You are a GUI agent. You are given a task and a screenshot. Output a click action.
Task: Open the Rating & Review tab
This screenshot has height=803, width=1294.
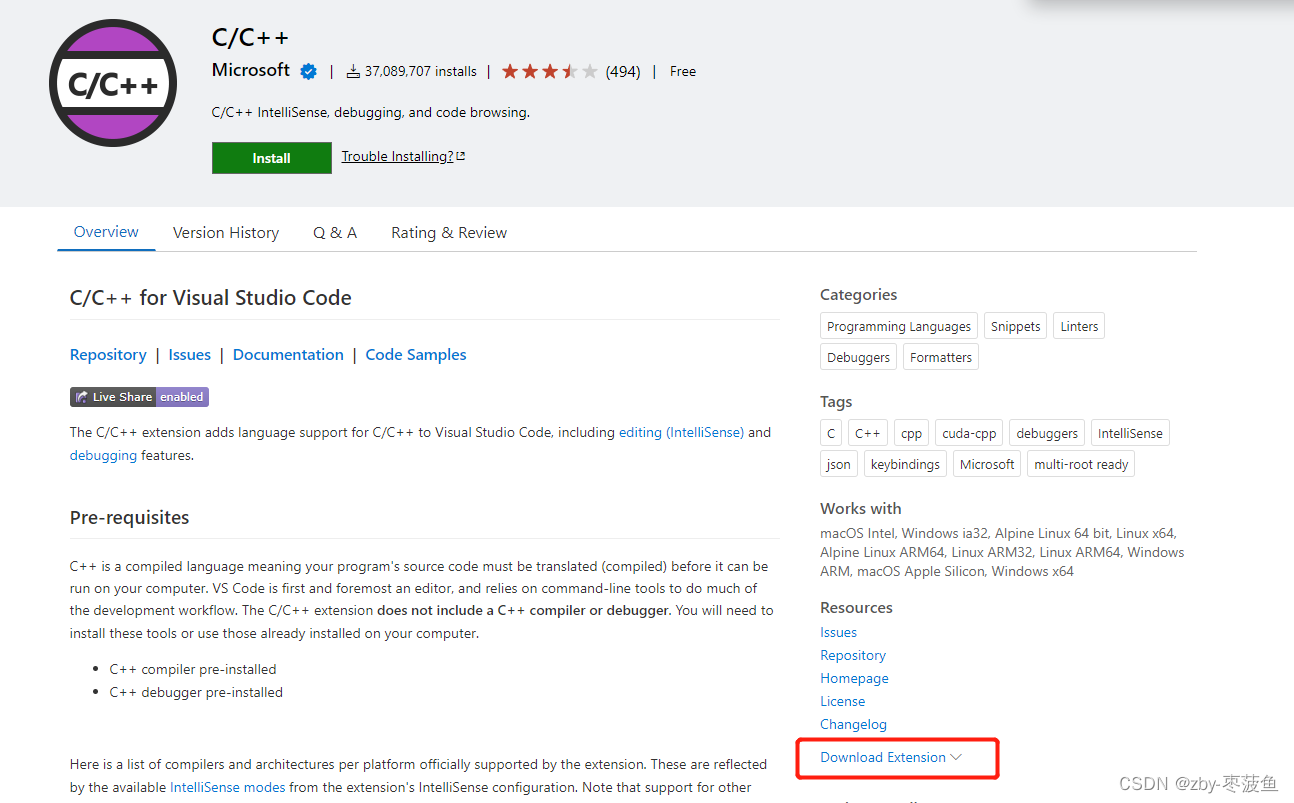coord(449,233)
